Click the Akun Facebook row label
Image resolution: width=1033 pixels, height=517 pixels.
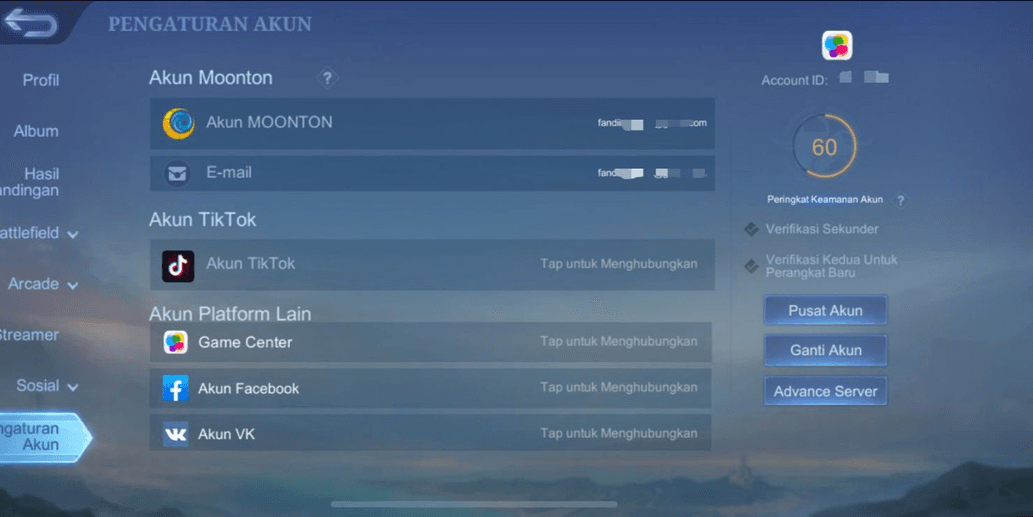tap(248, 389)
